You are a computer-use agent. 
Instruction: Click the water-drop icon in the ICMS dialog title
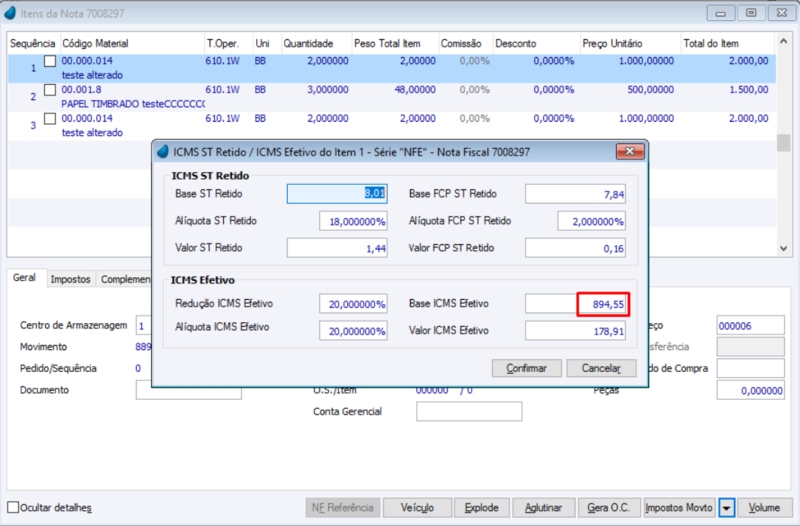click(163, 152)
